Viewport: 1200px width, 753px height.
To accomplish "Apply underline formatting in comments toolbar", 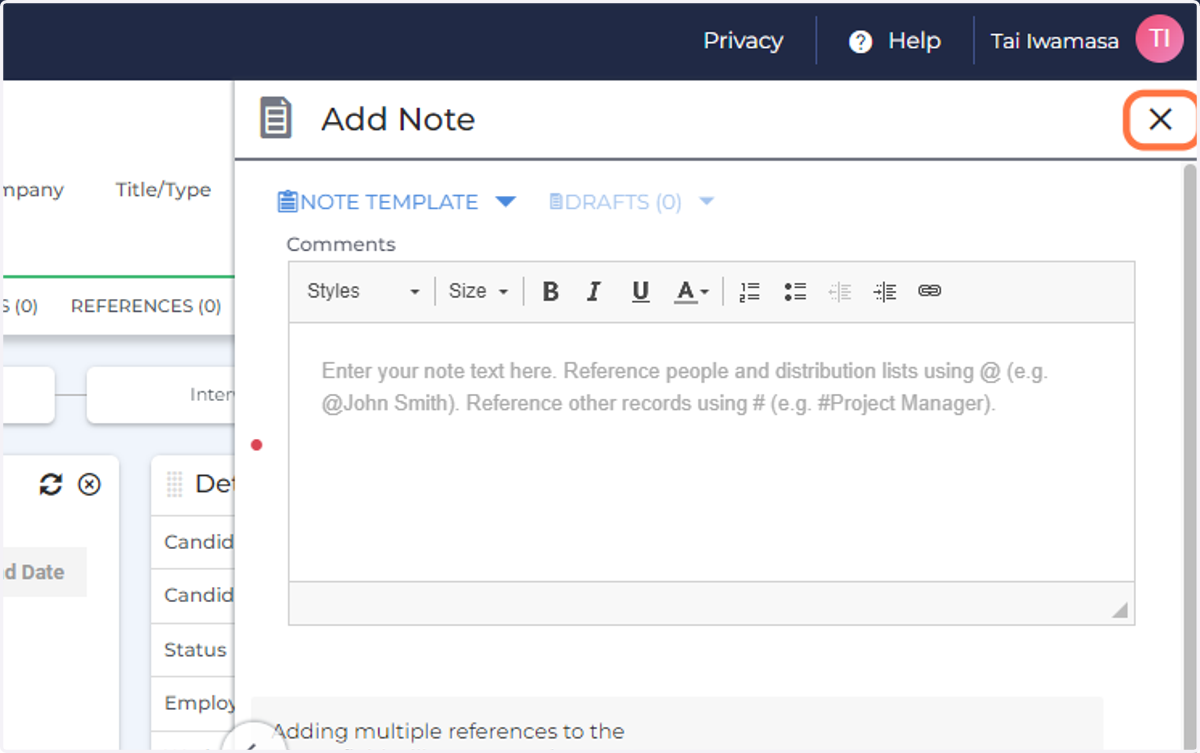I will pos(641,292).
